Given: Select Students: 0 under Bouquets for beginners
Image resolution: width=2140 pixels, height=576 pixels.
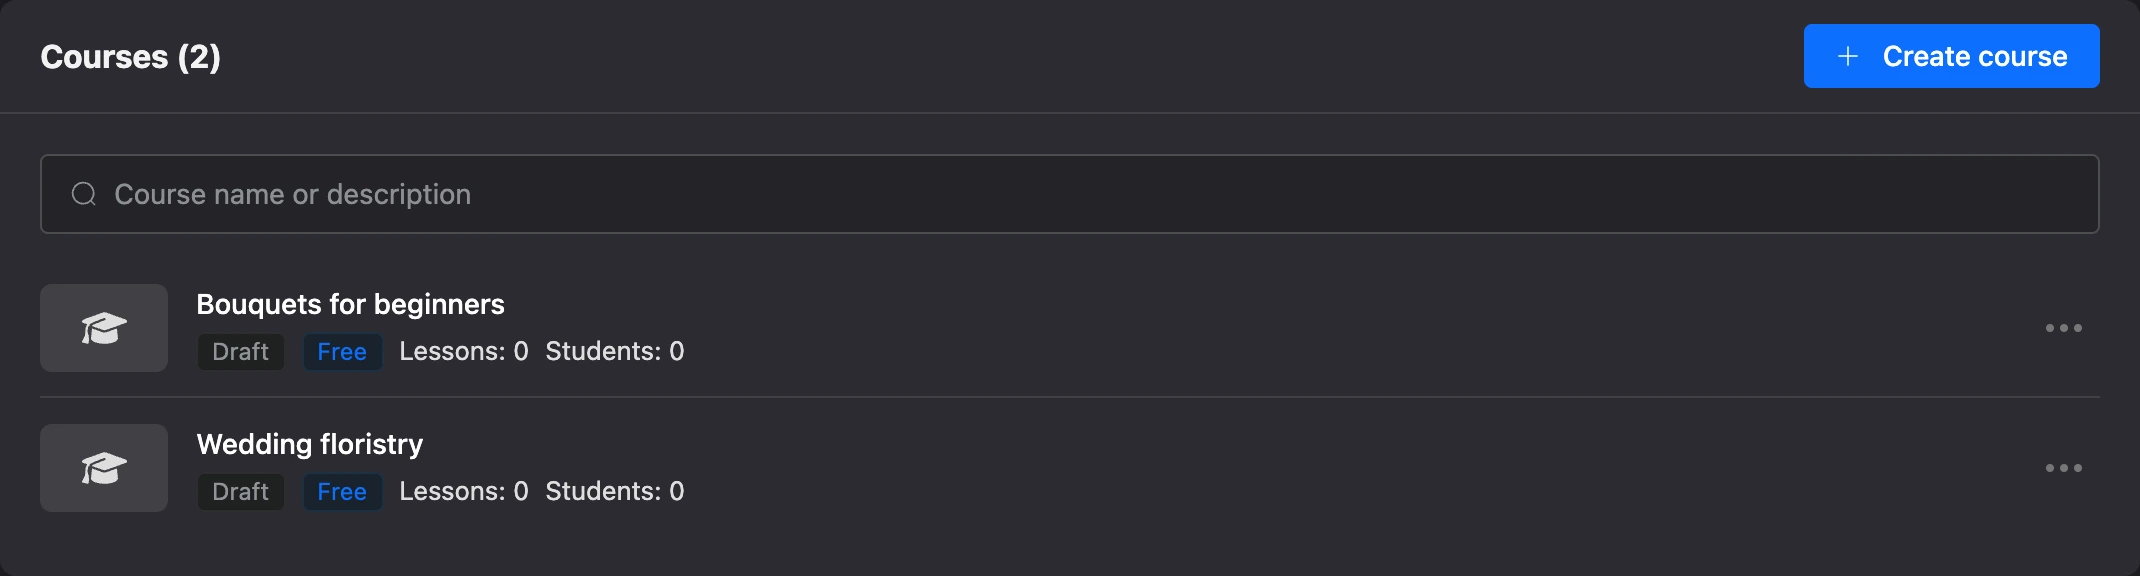Looking at the screenshot, I should point(615,352).
